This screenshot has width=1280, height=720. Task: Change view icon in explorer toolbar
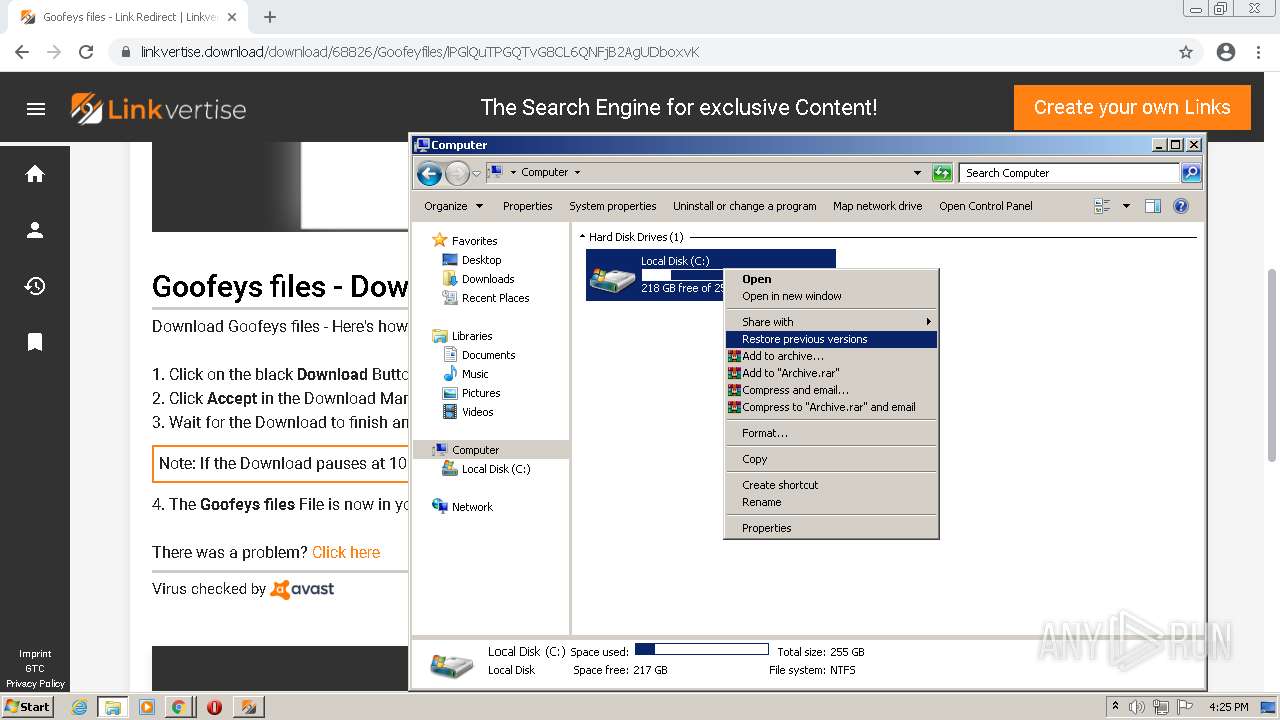click(1103, 206)
